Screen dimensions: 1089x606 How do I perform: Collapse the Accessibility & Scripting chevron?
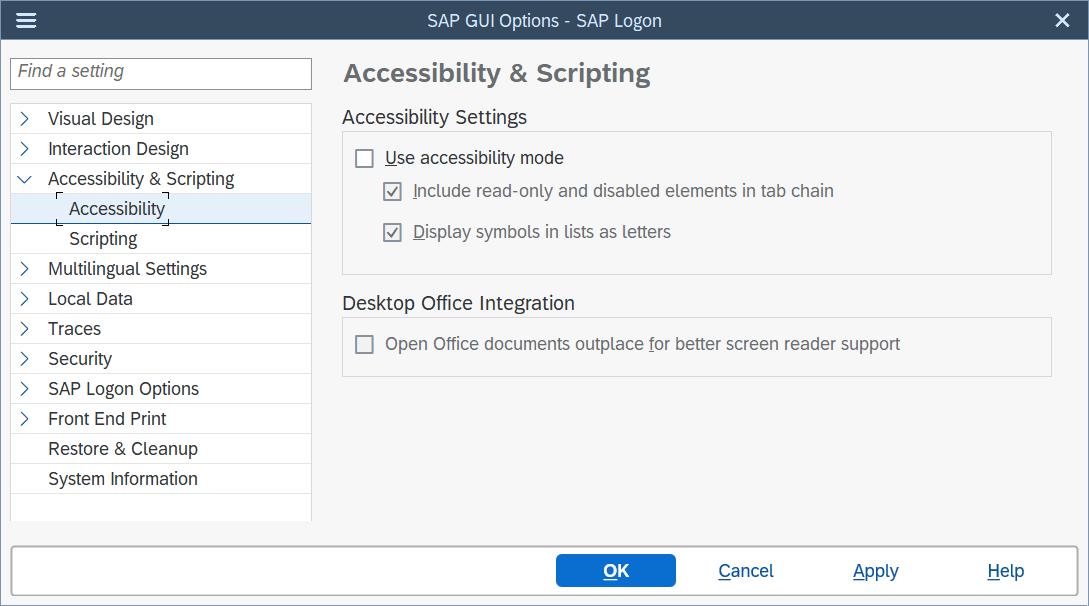coord(25,179)
